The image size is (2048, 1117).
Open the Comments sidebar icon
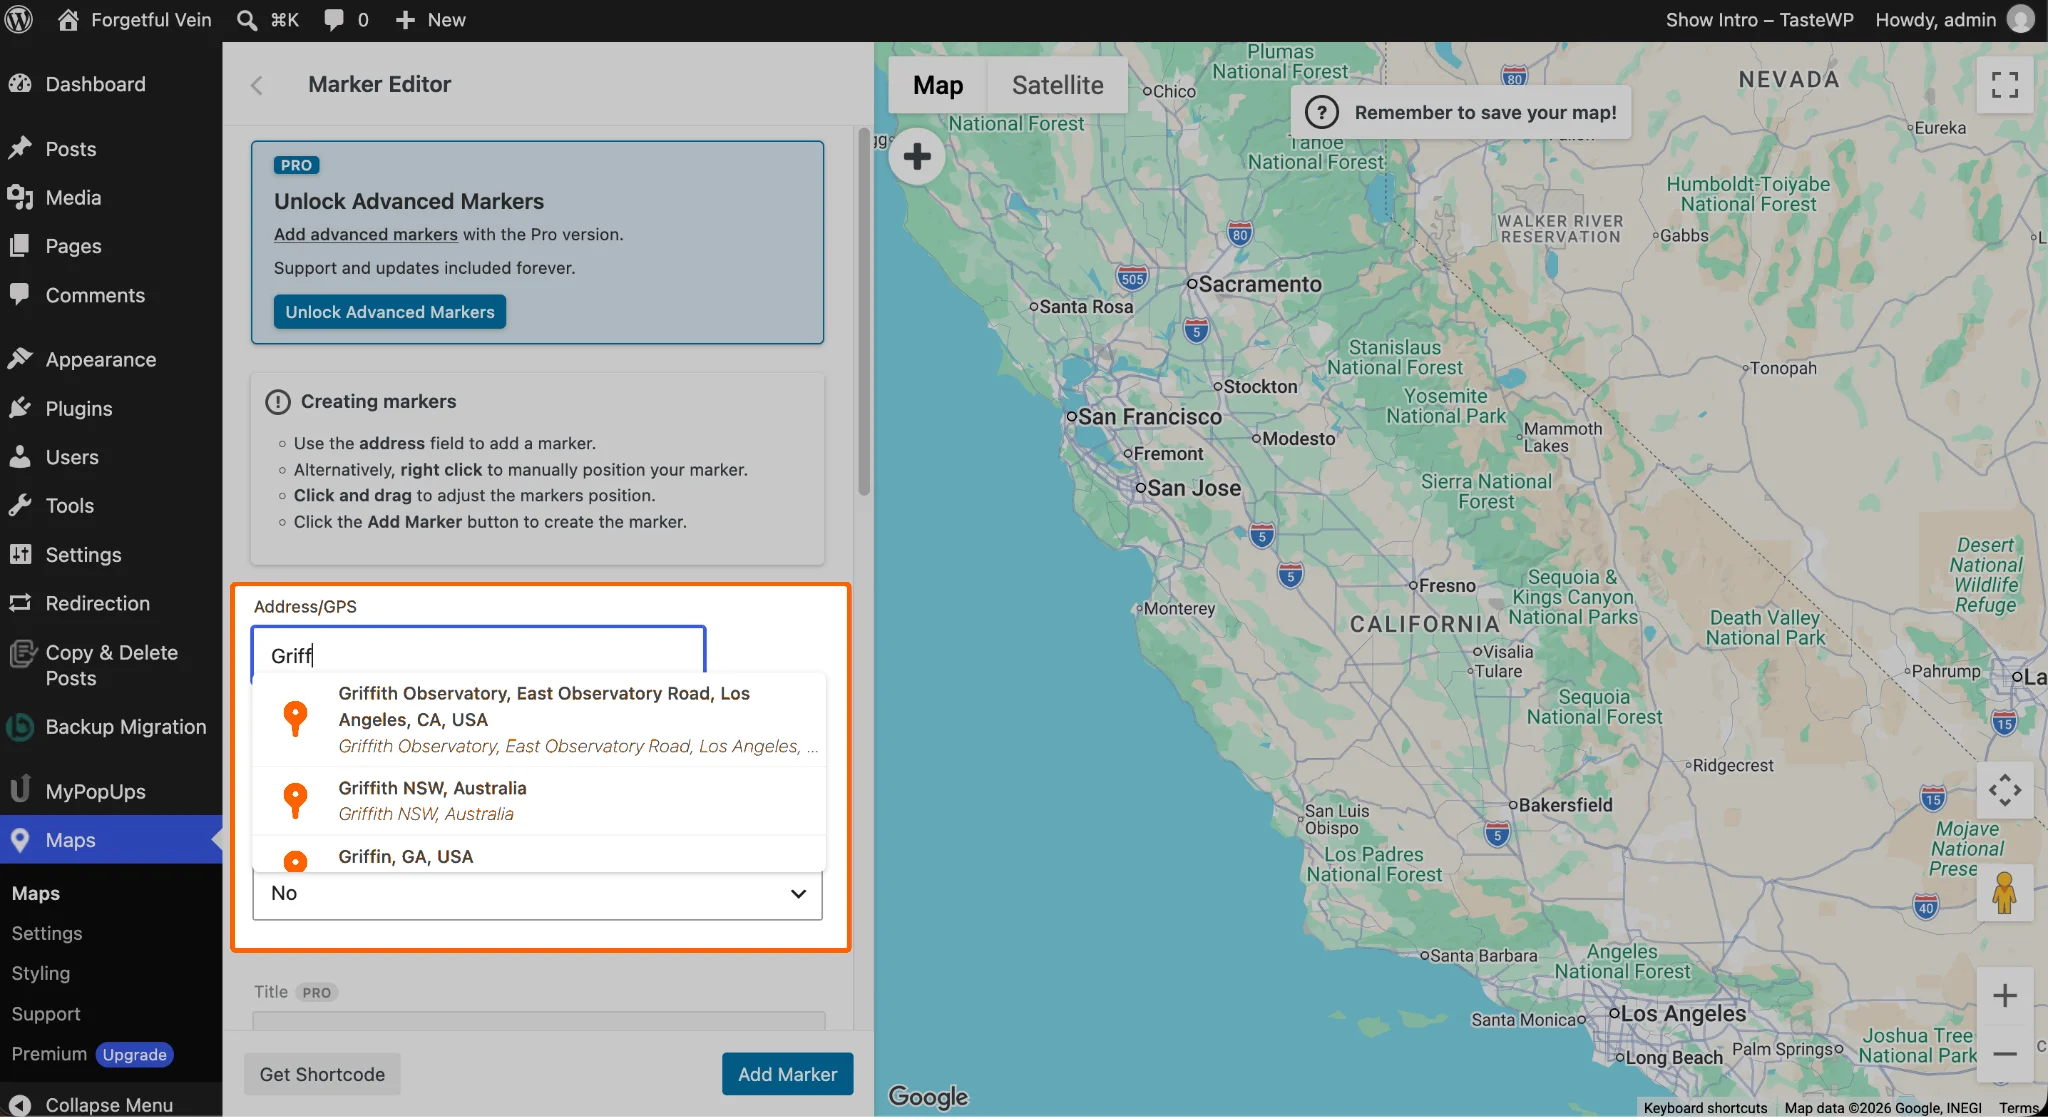click(20, 295)
